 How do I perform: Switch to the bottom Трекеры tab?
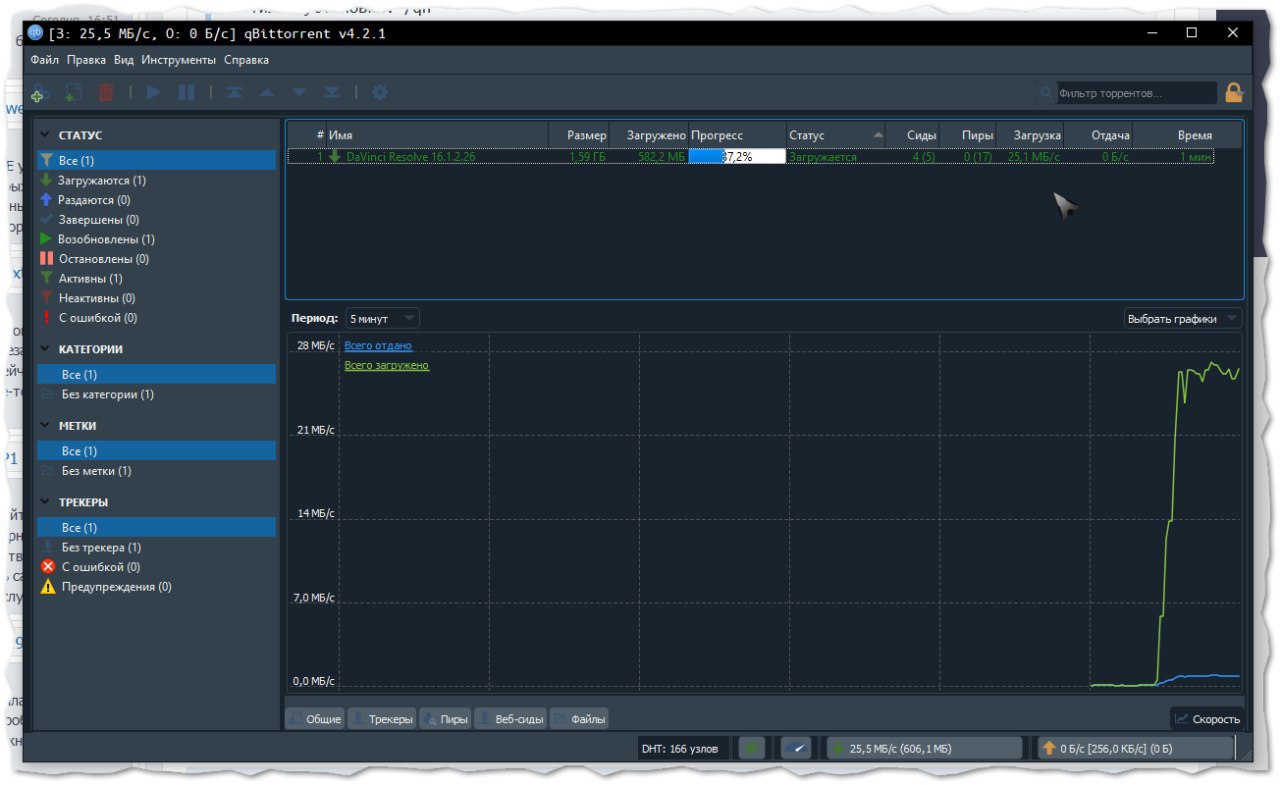[x=382, y=719]
